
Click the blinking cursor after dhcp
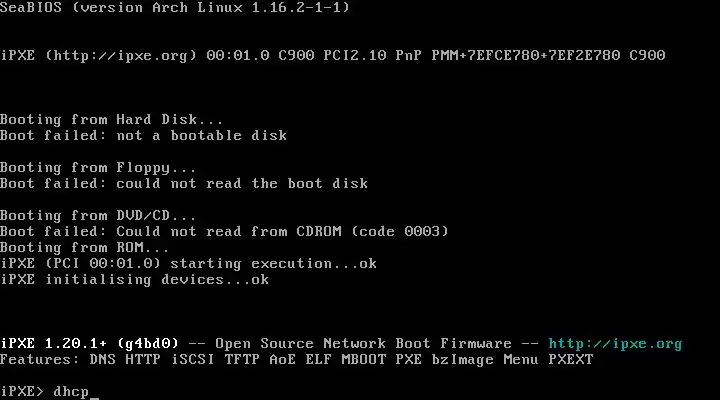[96, 393]
